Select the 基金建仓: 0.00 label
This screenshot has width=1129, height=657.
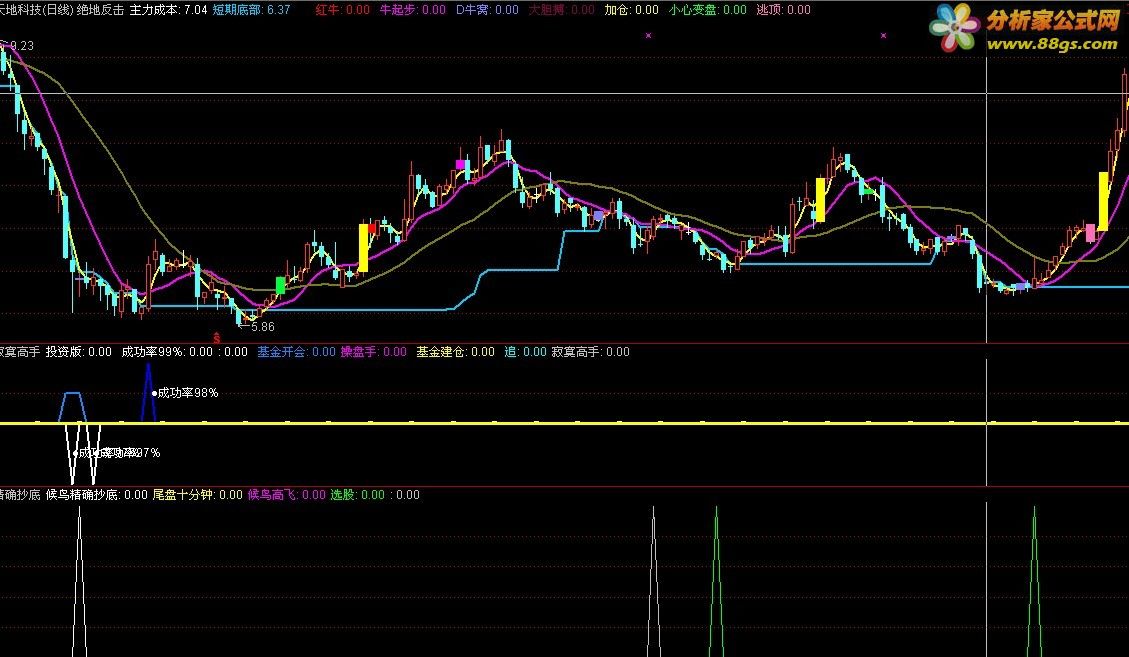click(456, 352)
